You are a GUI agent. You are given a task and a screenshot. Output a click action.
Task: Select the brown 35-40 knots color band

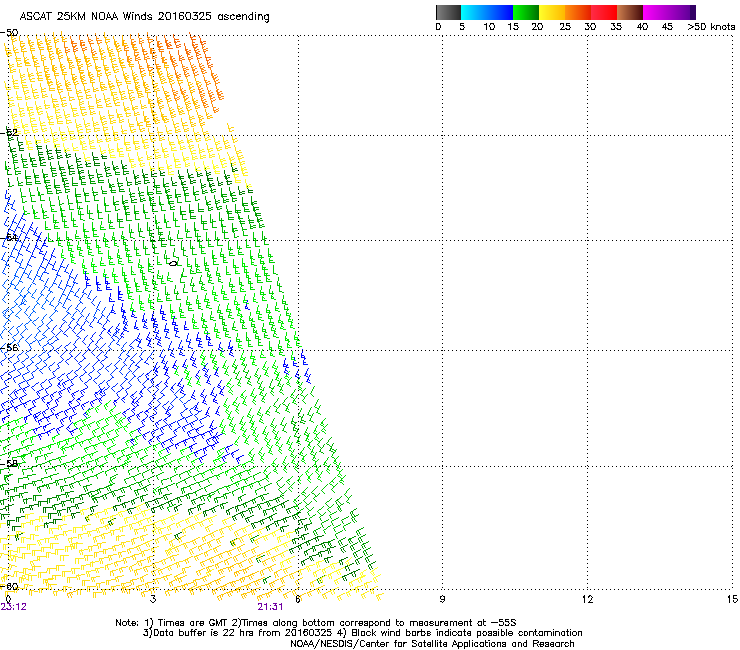tap(630, 12)
